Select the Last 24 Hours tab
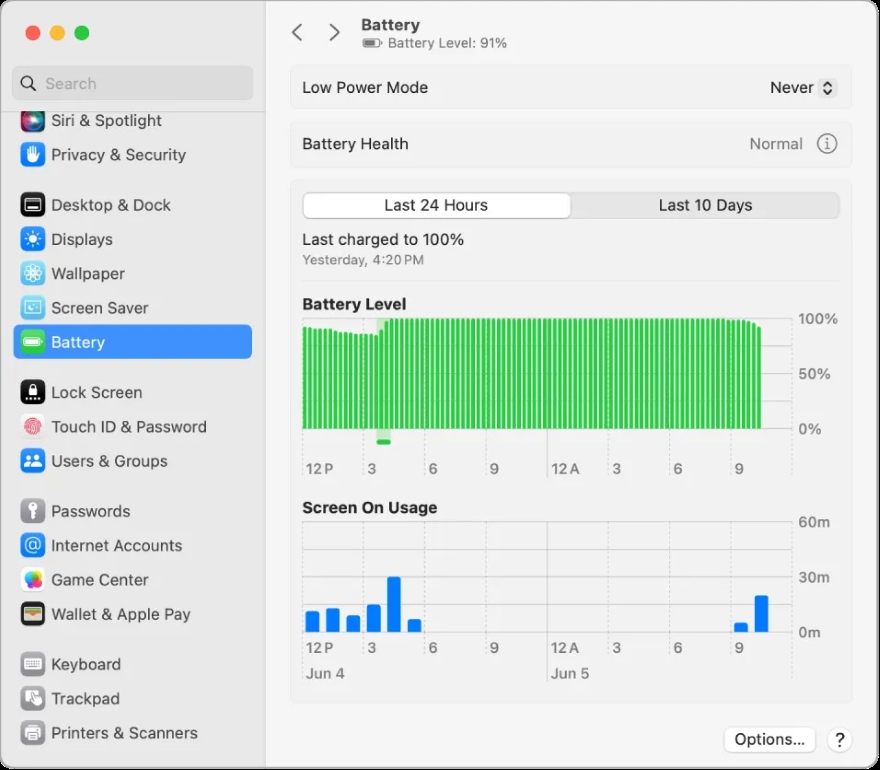This screenshot has height=770, width=880. point(436,205)
